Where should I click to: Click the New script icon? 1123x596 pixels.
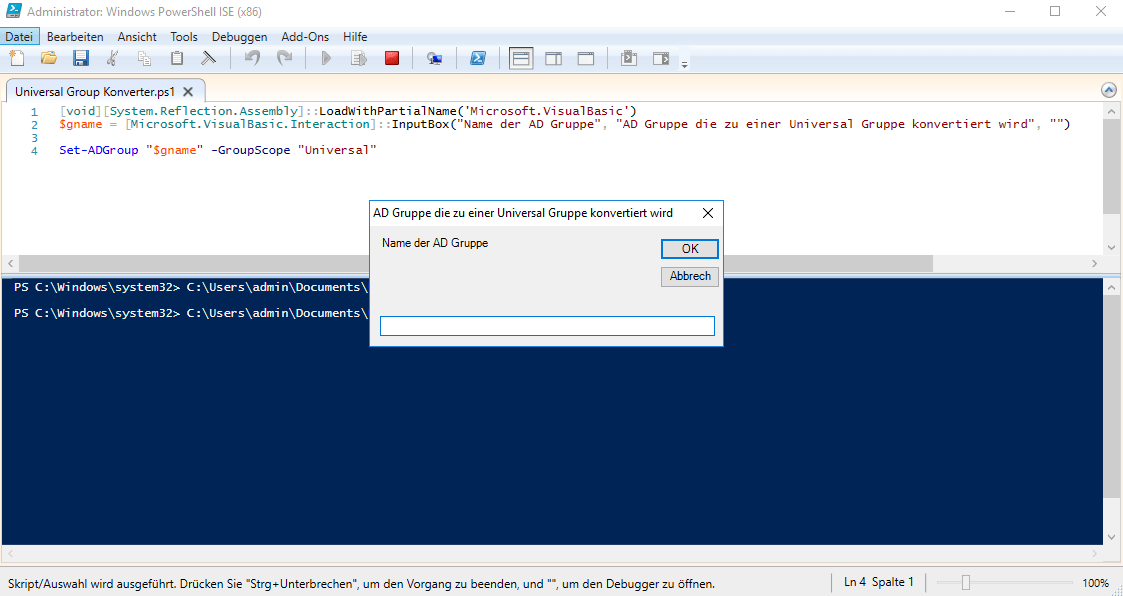click(16, 59)
